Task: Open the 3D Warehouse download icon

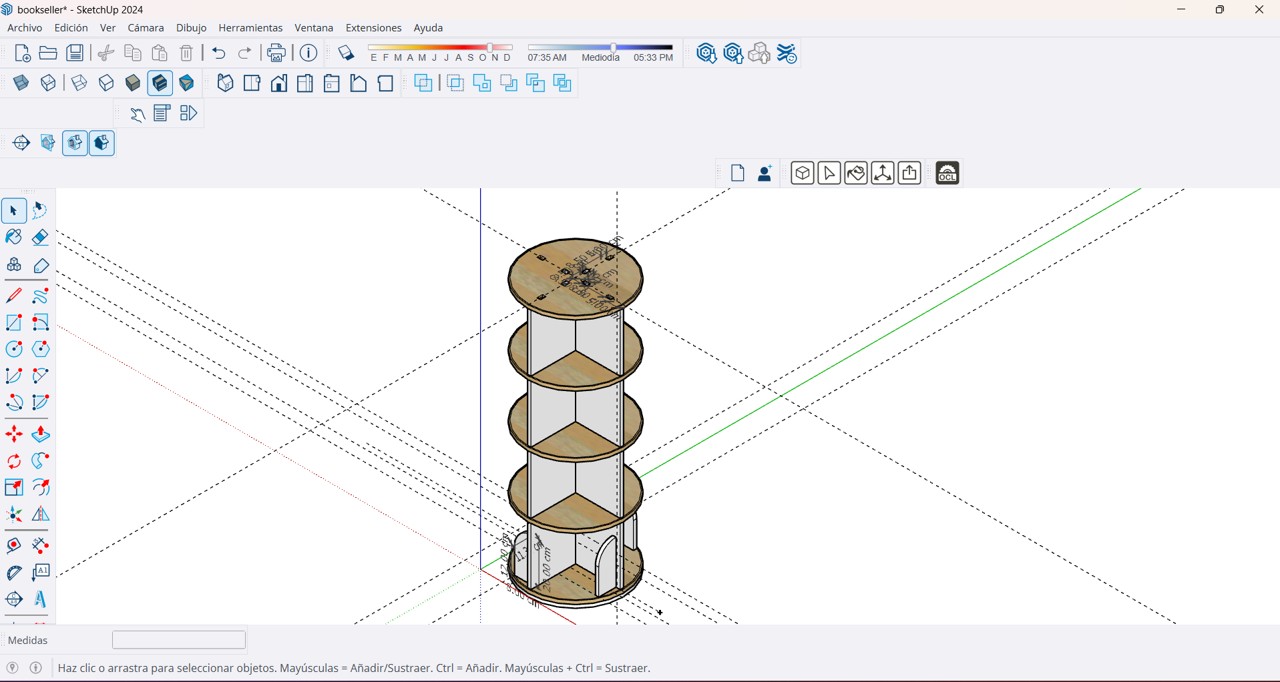Action: 706,53
